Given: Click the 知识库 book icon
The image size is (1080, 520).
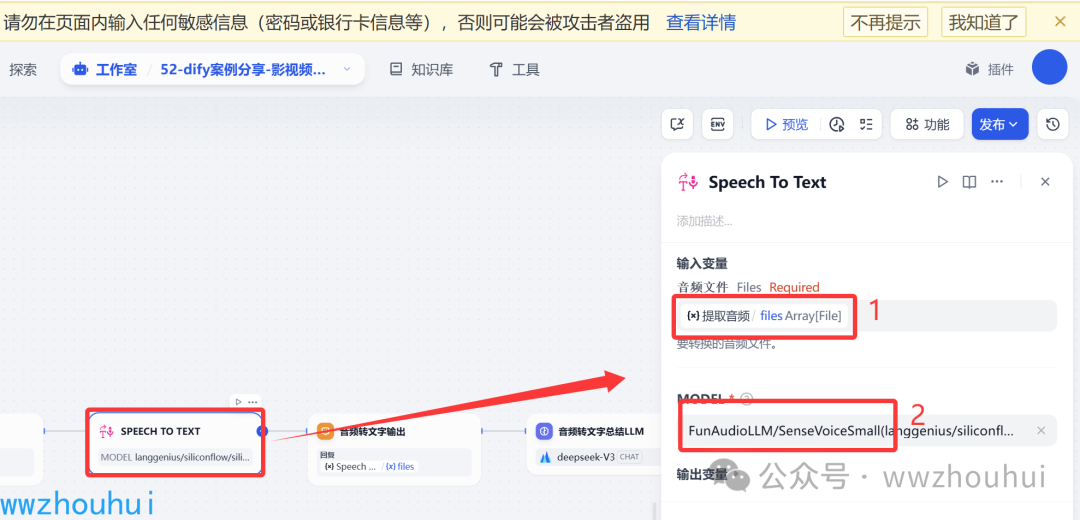Looking at the screenshot, I should [x=395, y=69].
